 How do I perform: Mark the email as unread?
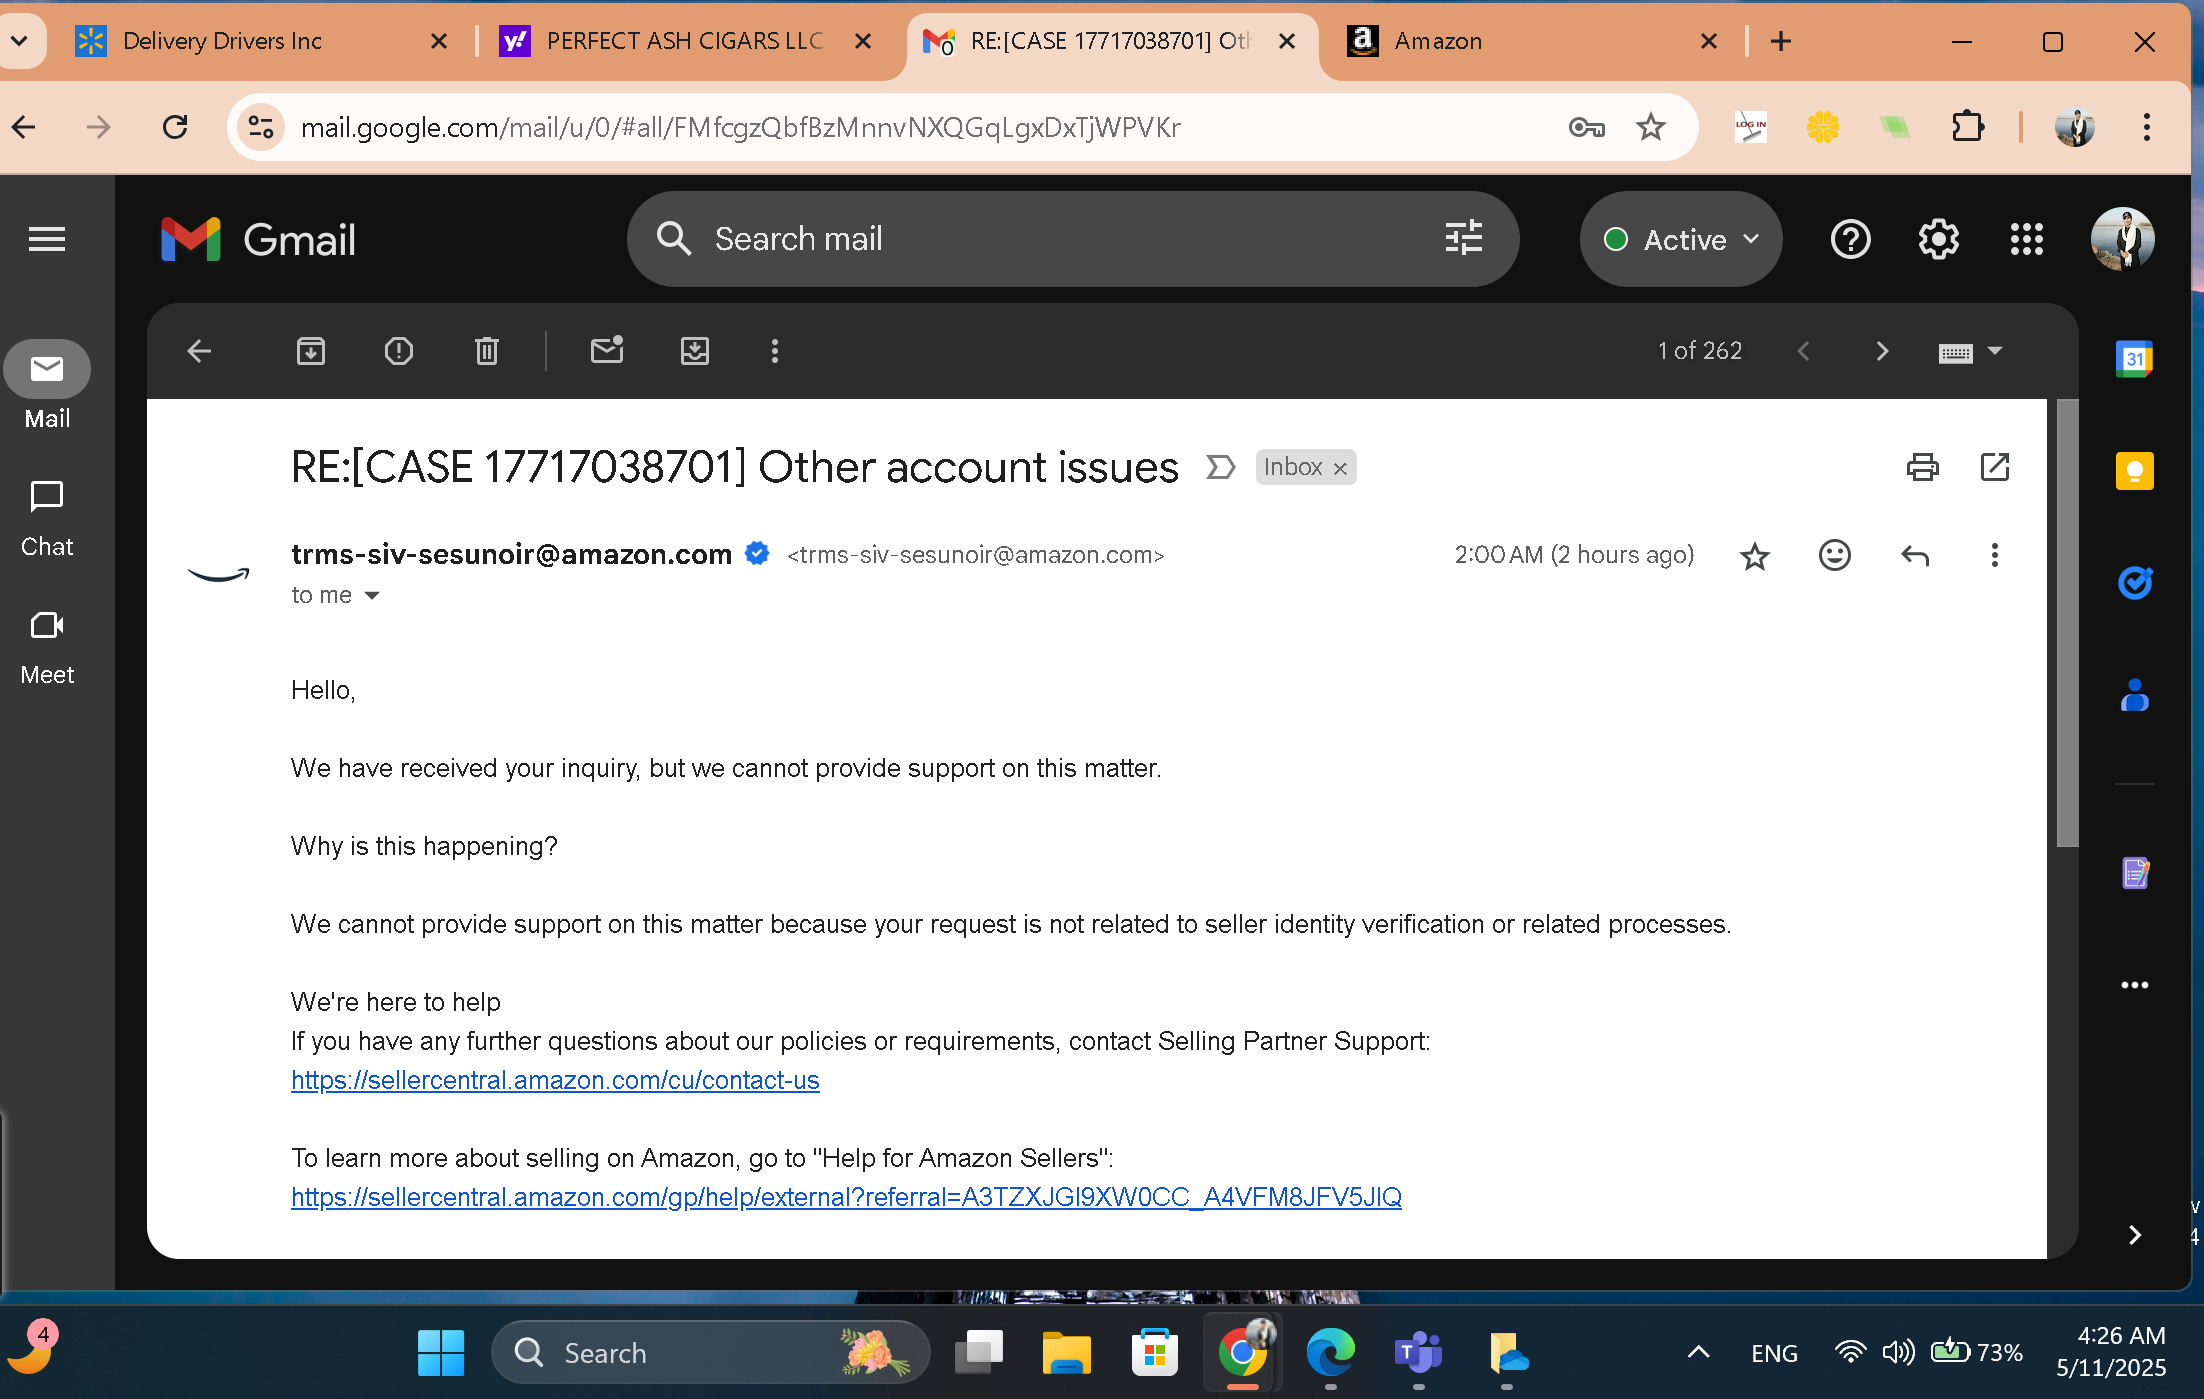(607, 350)
